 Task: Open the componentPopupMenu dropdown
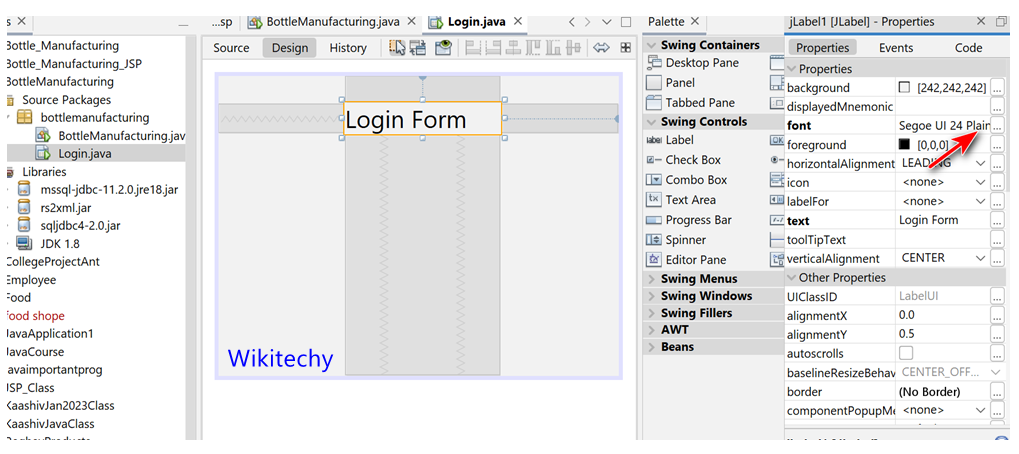pos(981,410)
